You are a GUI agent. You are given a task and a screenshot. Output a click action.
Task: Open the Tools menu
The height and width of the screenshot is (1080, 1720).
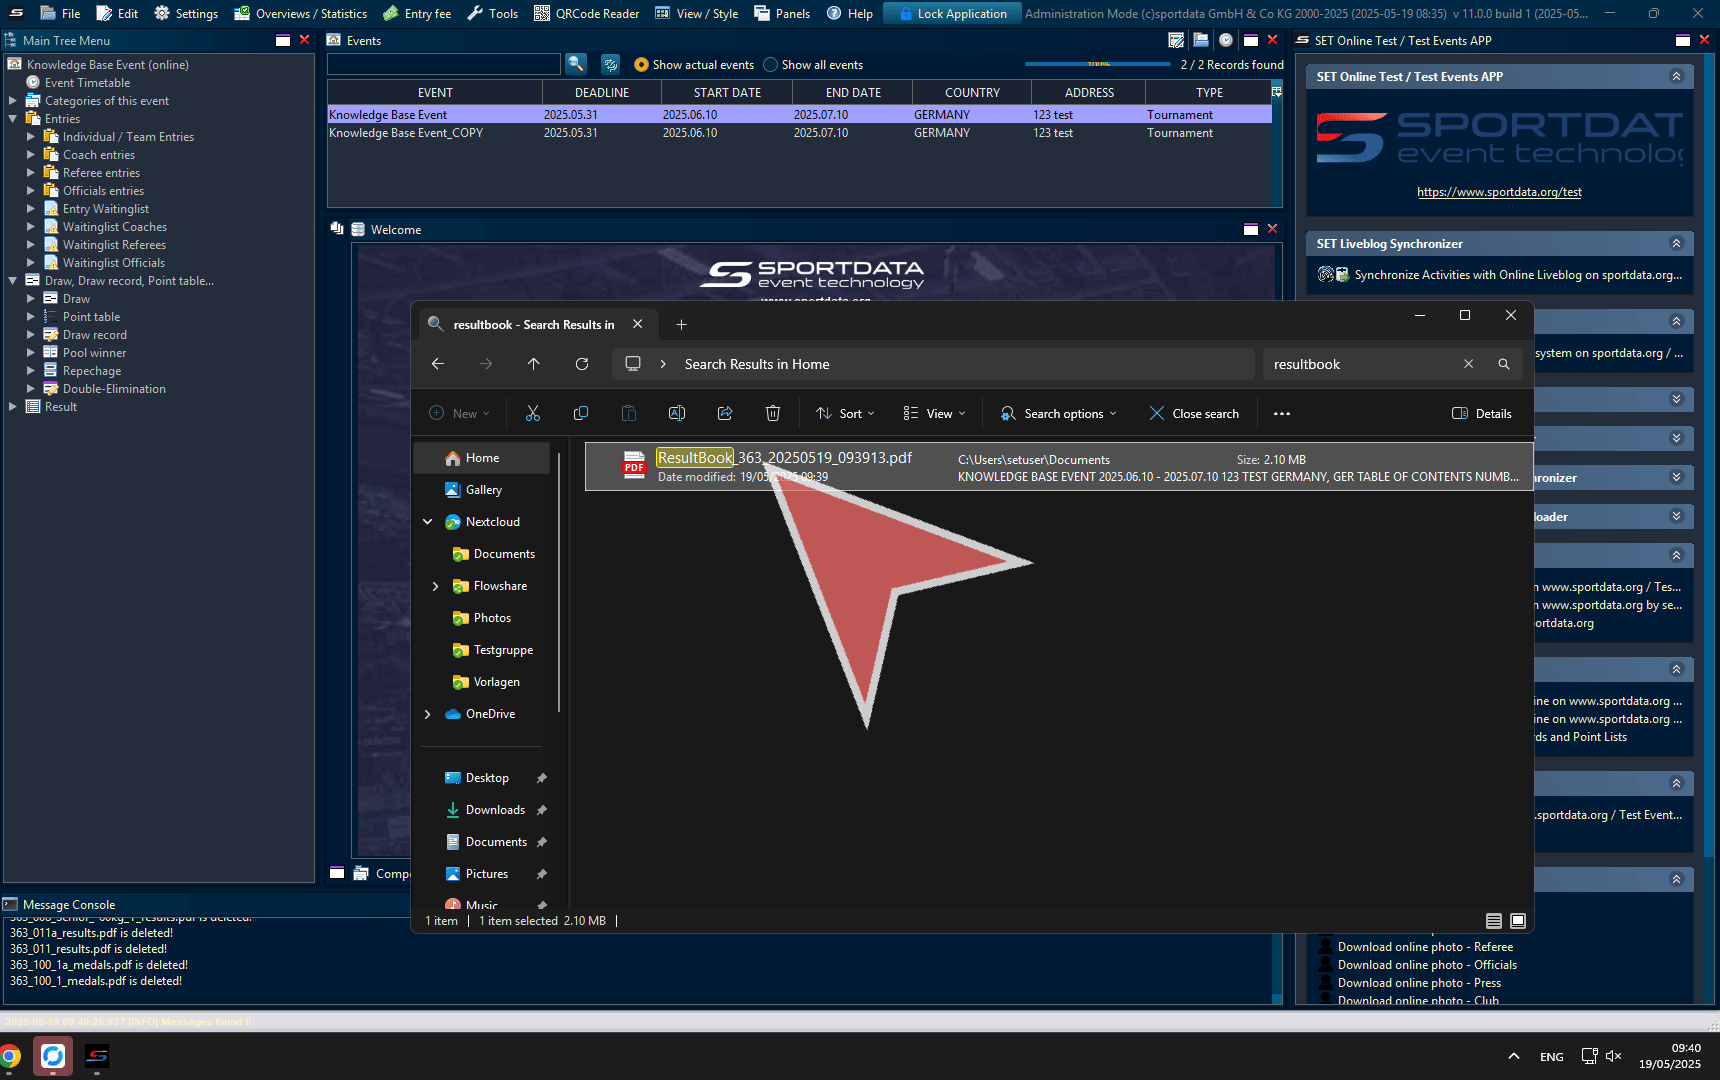[x=493, y=13]
